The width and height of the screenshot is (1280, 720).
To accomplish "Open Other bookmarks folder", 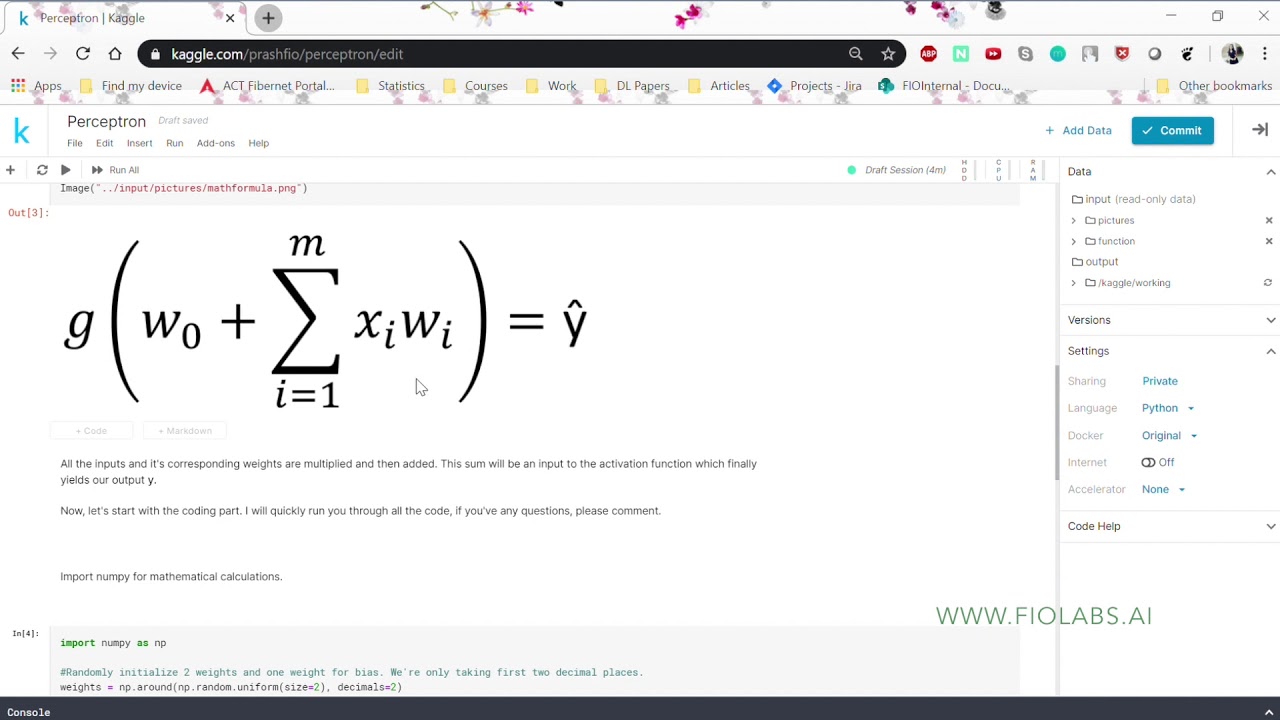I will 1214,86.
